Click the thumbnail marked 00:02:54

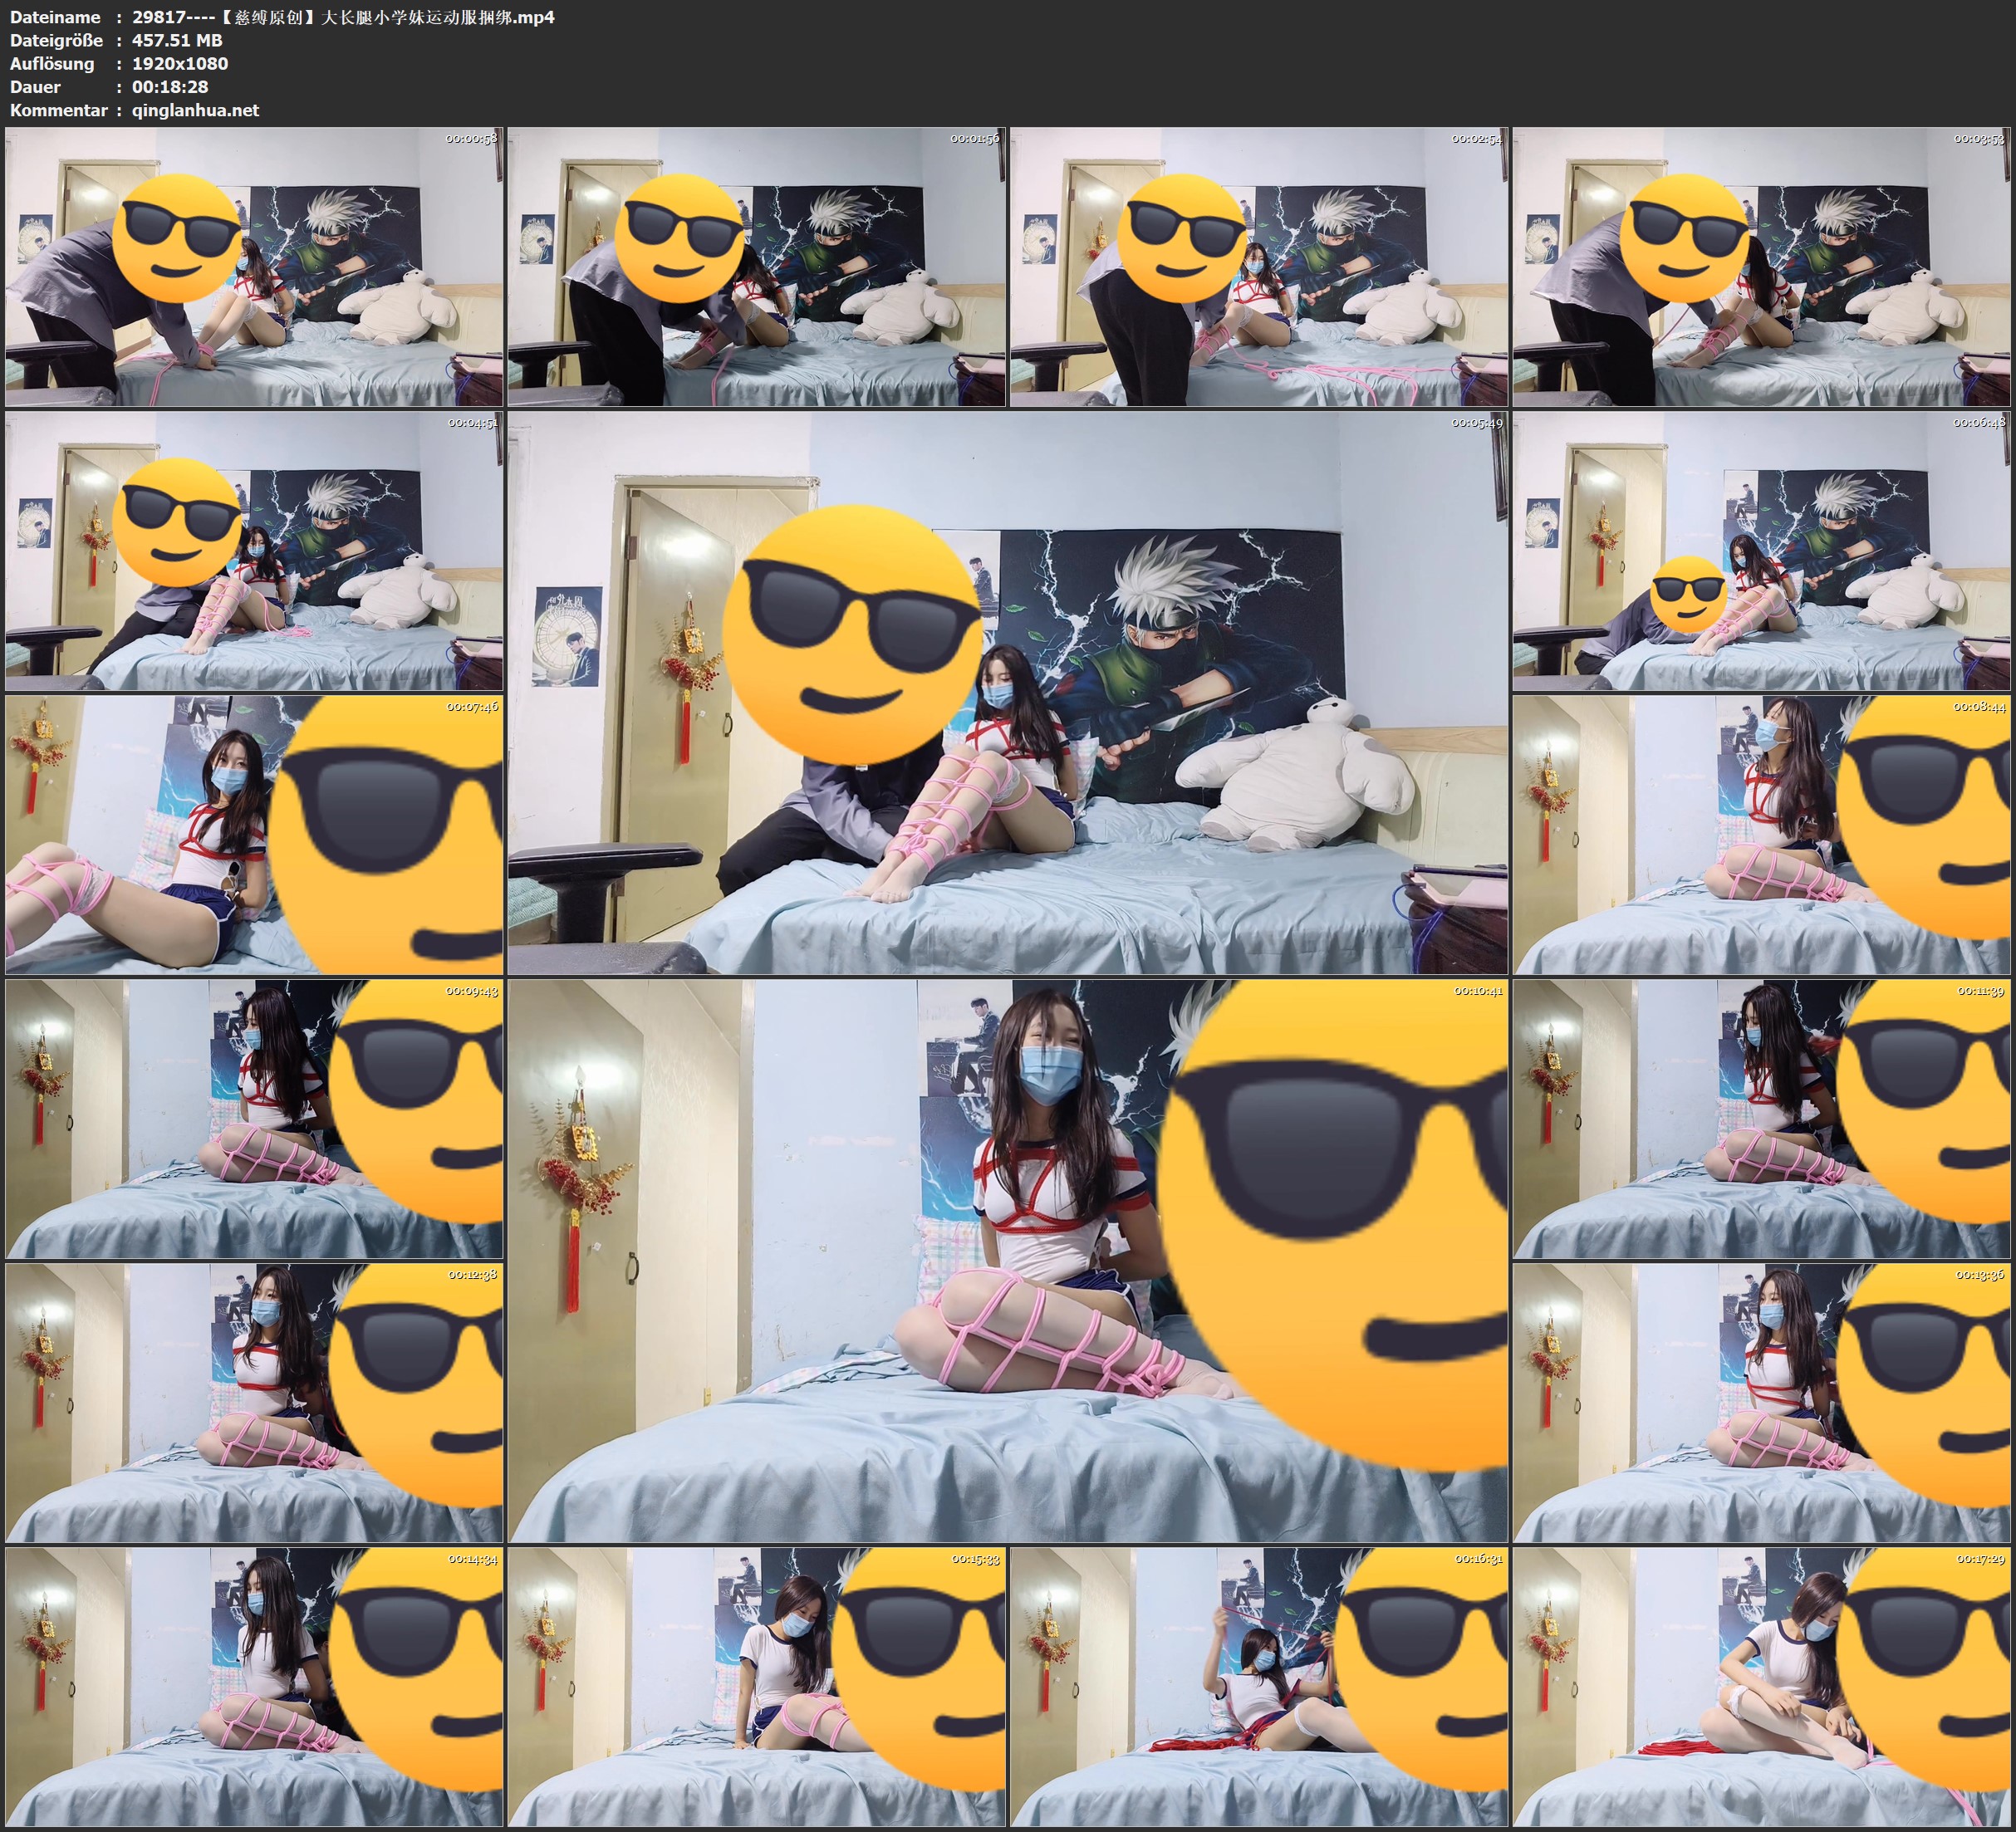1258,266
